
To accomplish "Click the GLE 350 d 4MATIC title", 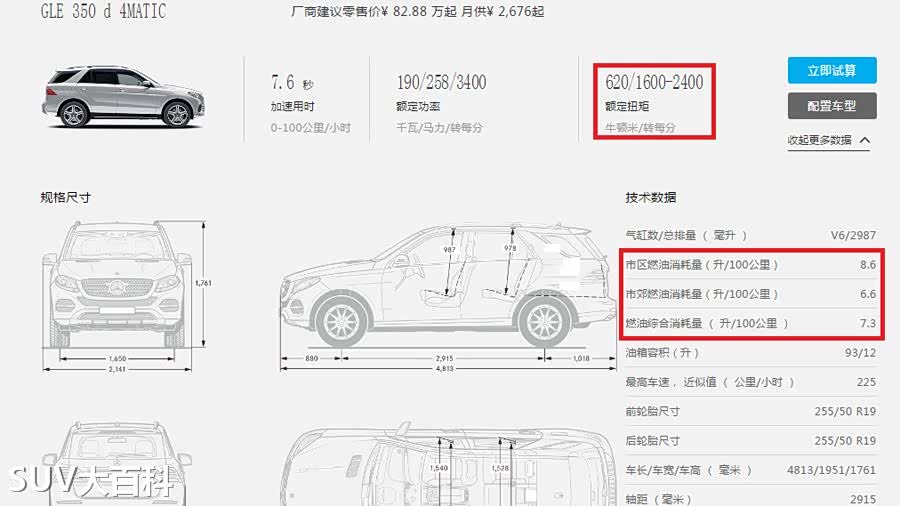I will [x=103, y=11].
